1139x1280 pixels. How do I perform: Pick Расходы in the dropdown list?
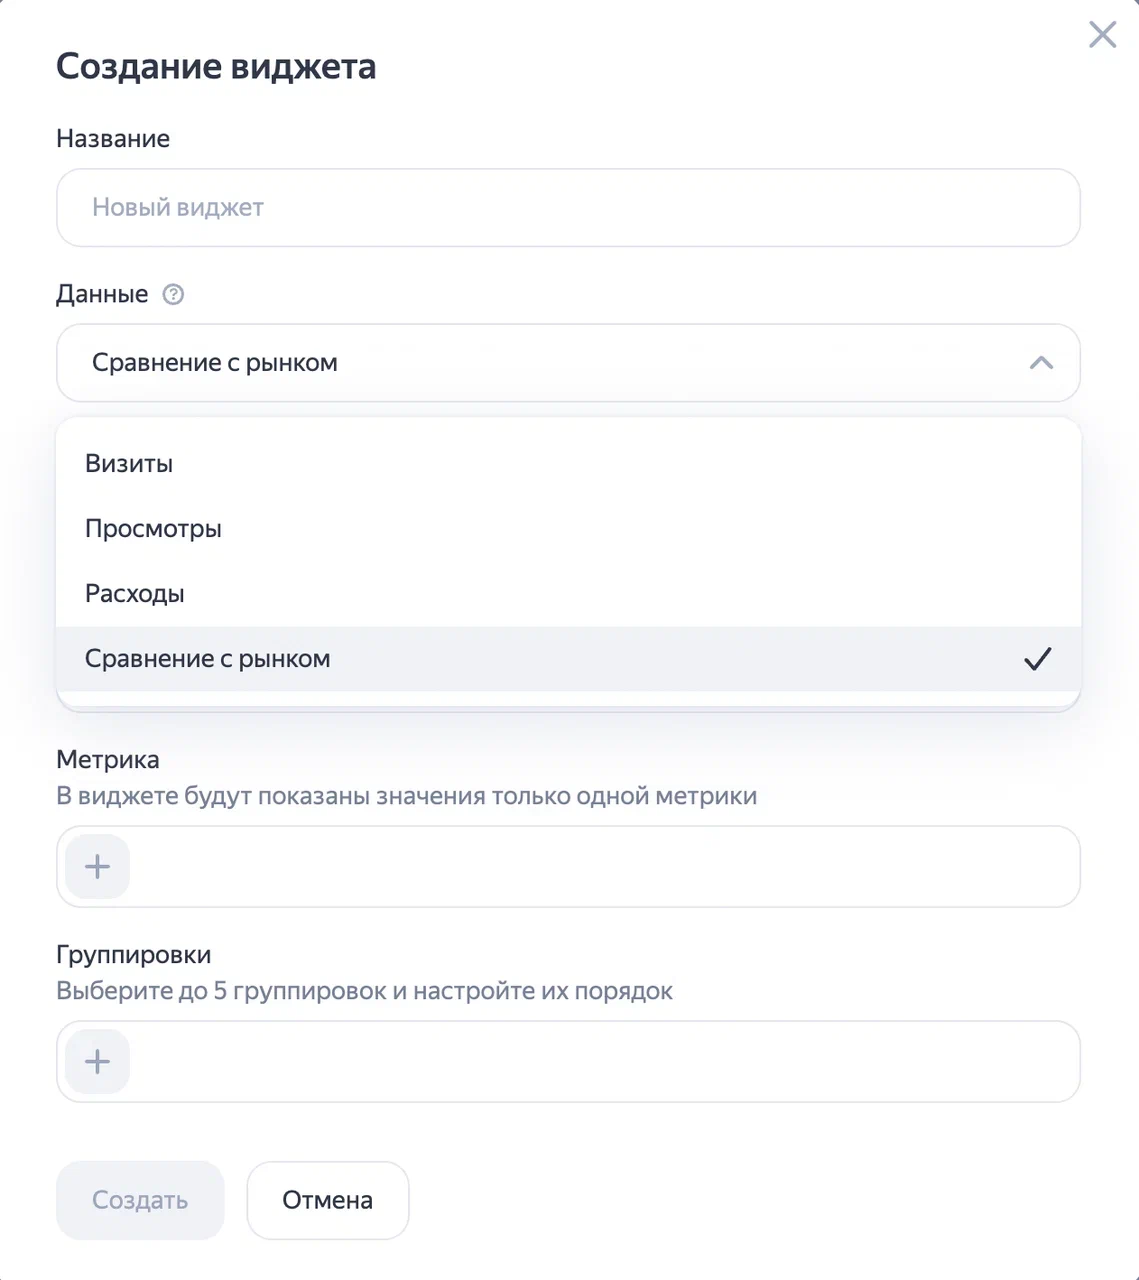click(x=135, y=594)
